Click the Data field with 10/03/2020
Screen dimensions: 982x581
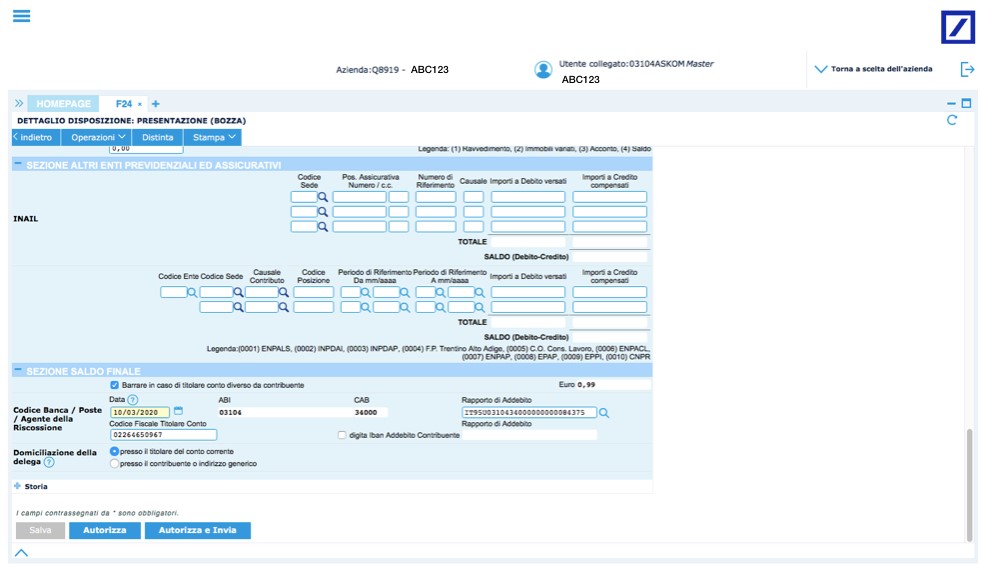140,413
